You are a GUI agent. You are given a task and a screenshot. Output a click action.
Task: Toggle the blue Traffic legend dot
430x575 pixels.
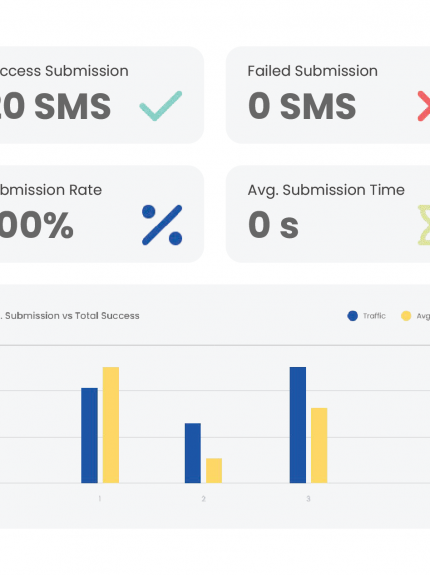[x=353, y=316]
